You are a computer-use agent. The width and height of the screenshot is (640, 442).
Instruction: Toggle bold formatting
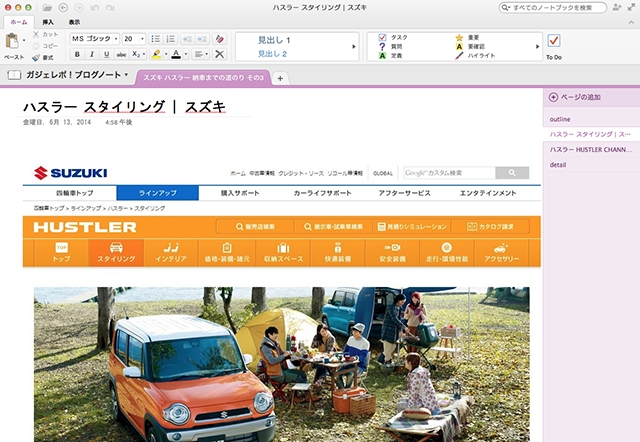point(77,54)
